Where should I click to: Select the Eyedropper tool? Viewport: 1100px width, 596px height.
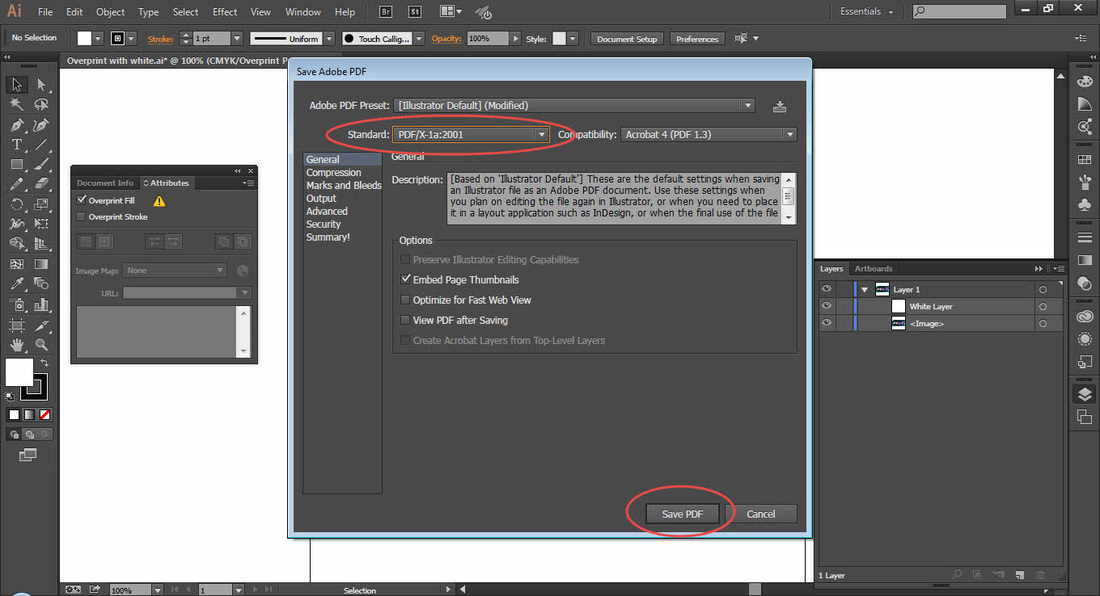(x=17, y=284)
